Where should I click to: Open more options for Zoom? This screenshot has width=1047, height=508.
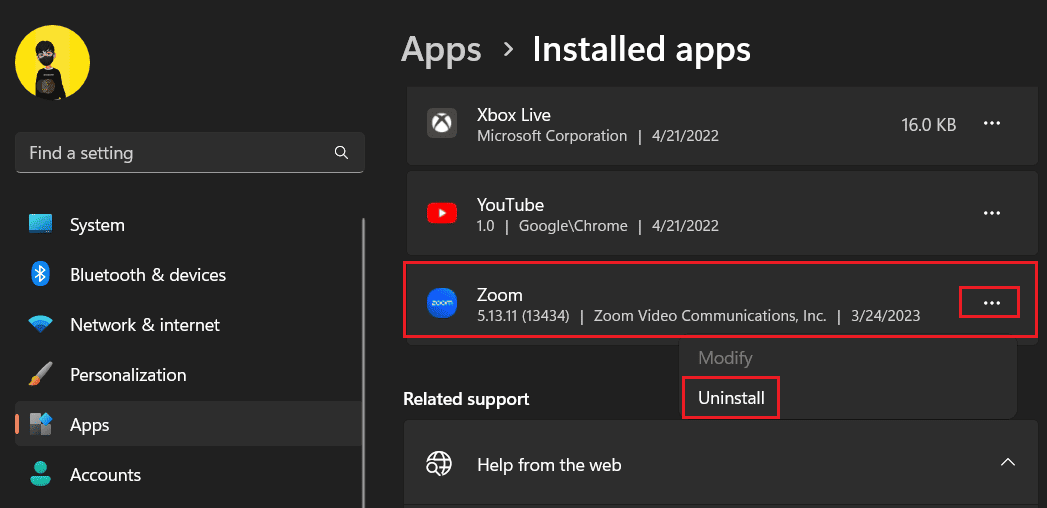pyautogui.click(x=990, y=302)
